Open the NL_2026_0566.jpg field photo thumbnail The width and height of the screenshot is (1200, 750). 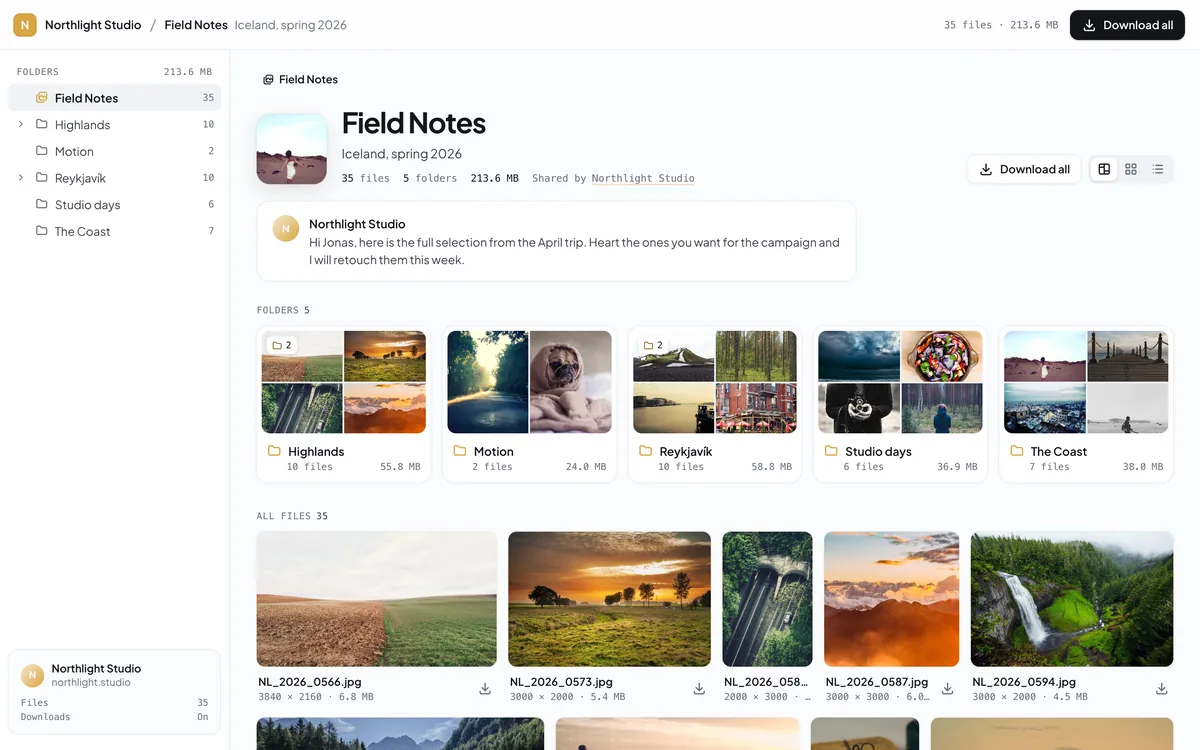pyautogui.click(x=377, y=599)
